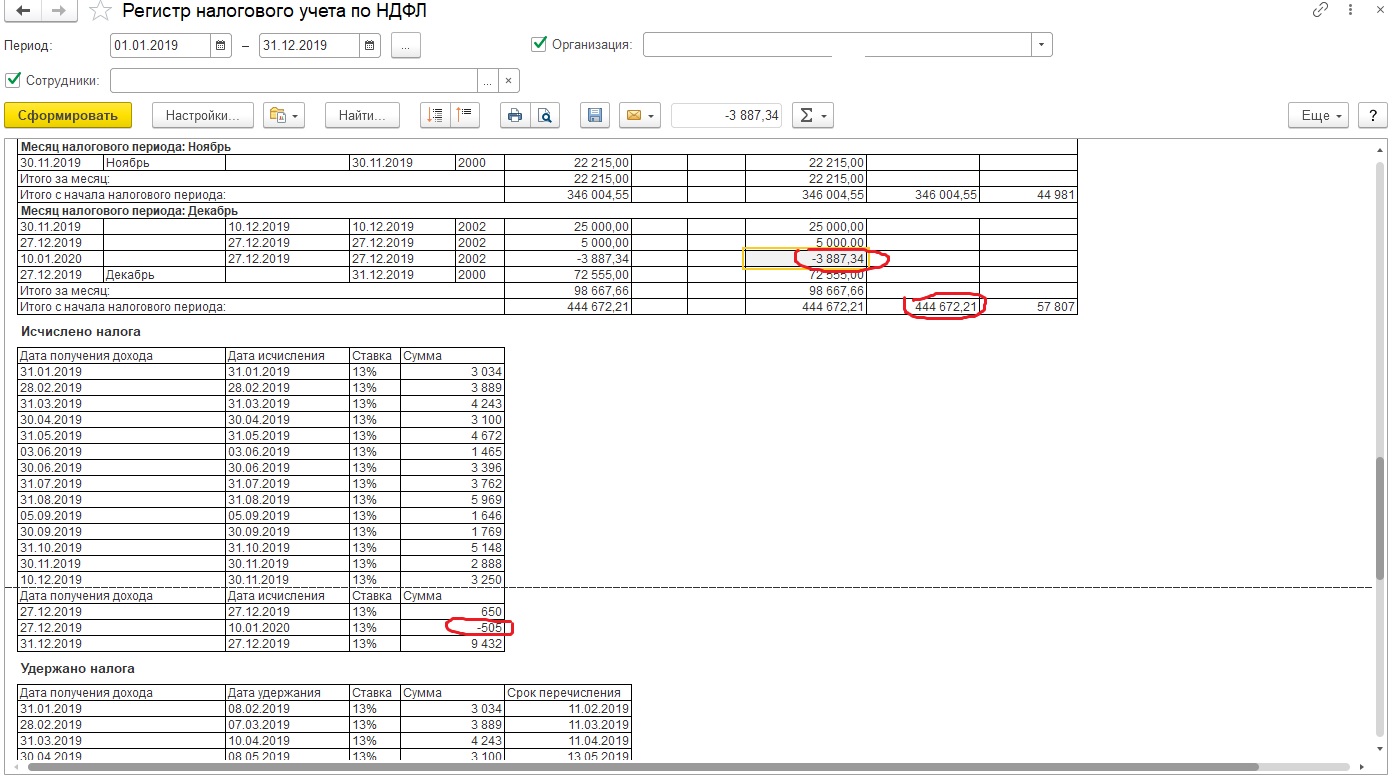Save the report with the diskette icon
Image resolution: width=1393 pixels, height=777 pixels.
tap(595, 115)
